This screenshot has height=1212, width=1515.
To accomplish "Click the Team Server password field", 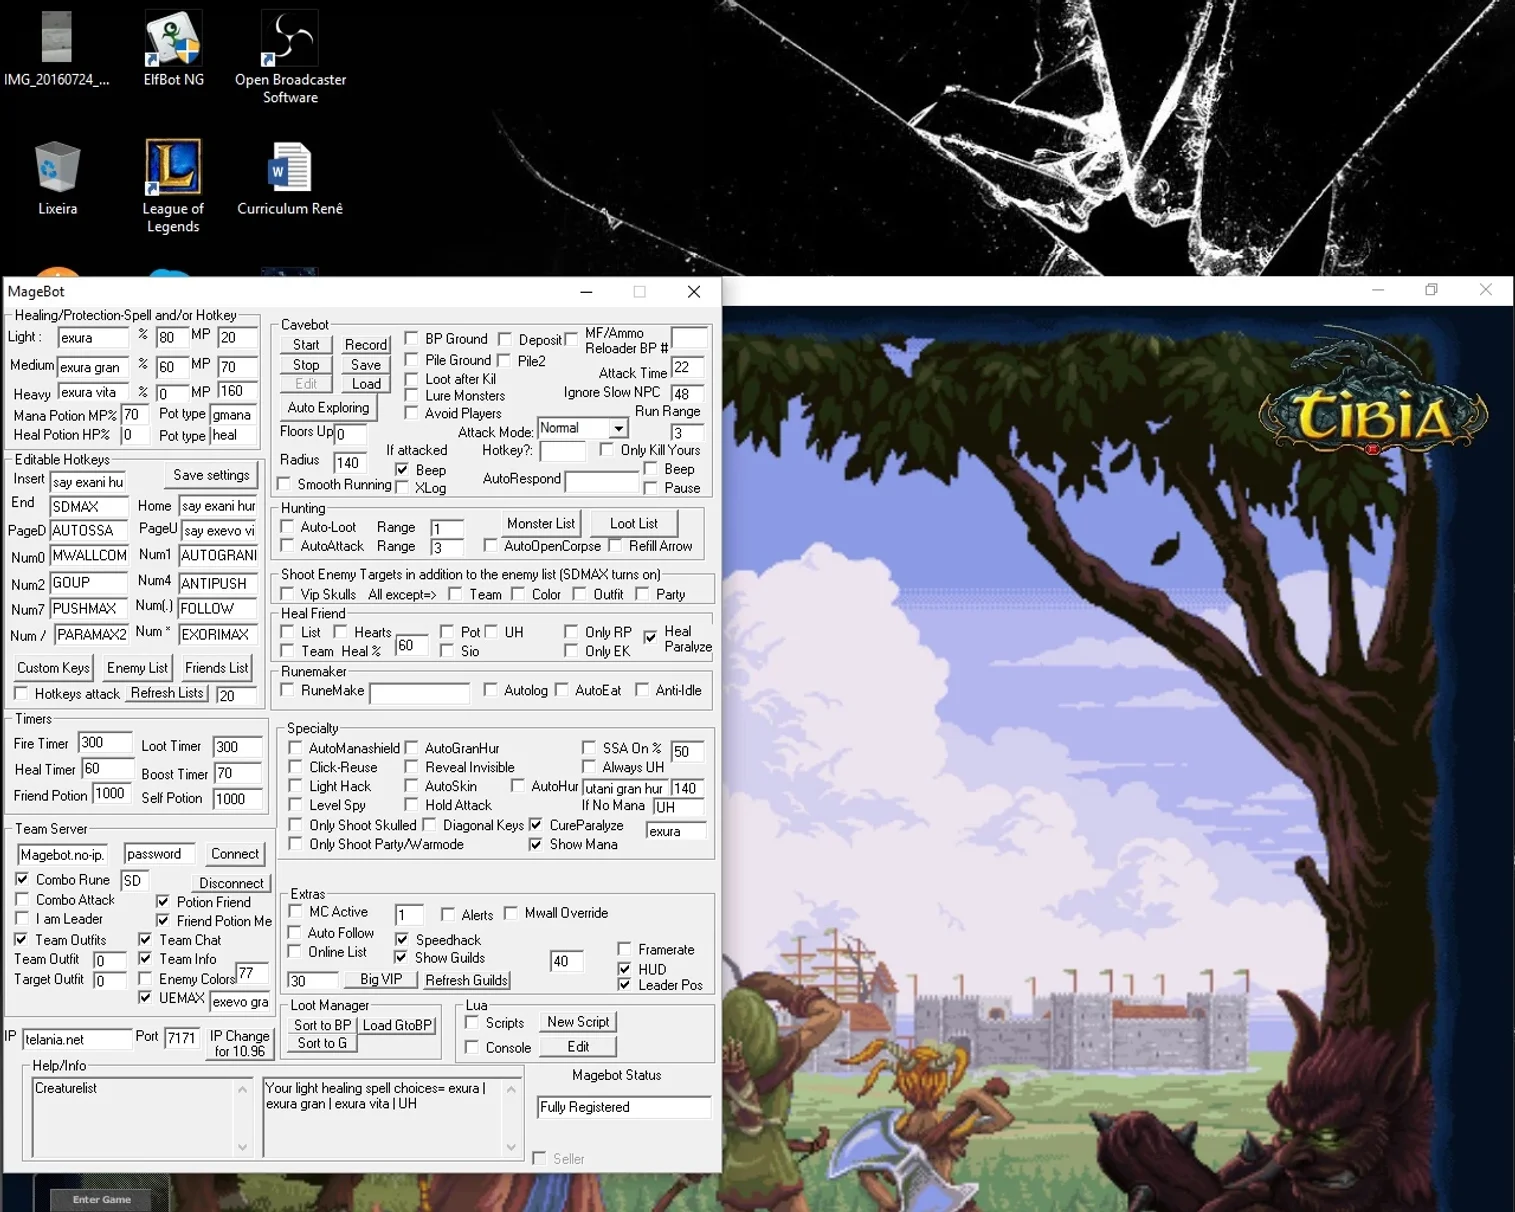I will (x=159, y=854).
